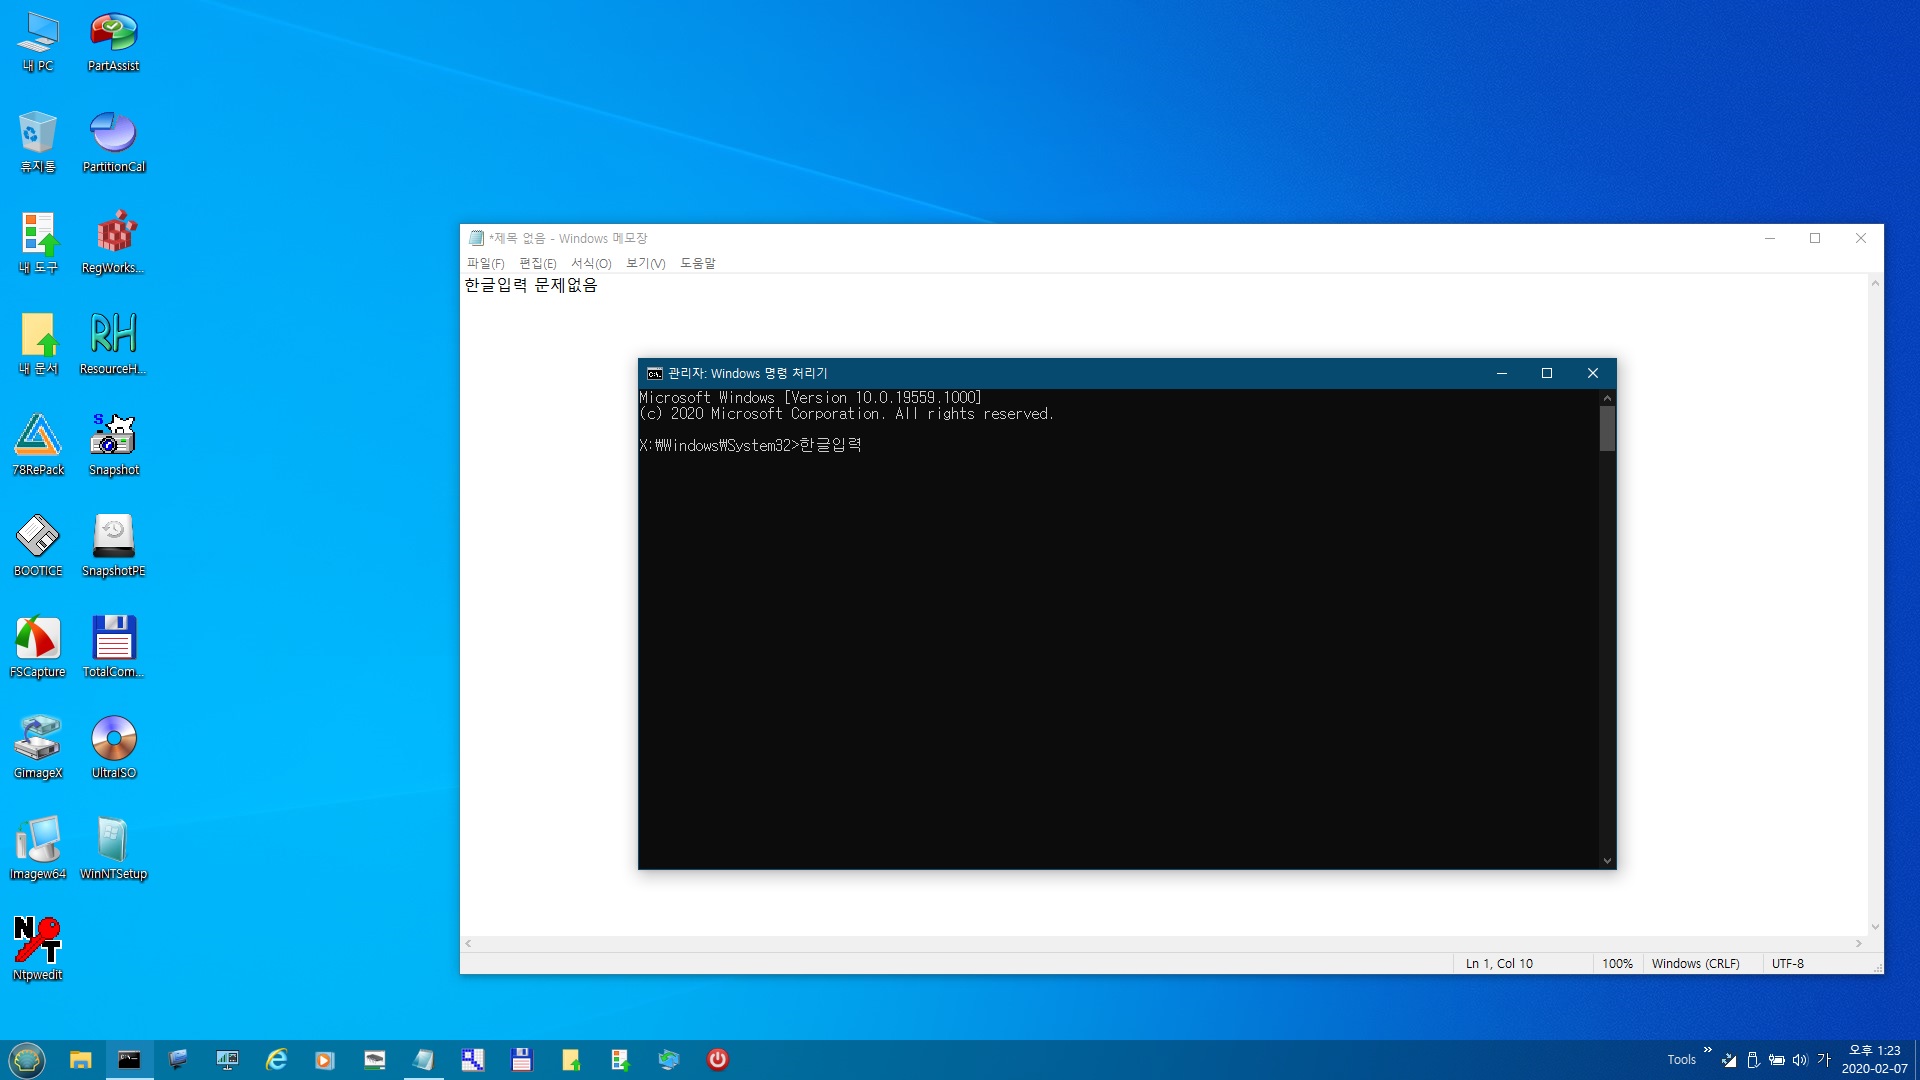
Task: Select SnapshotPE desktop icon
Action: tap(113, 547)
